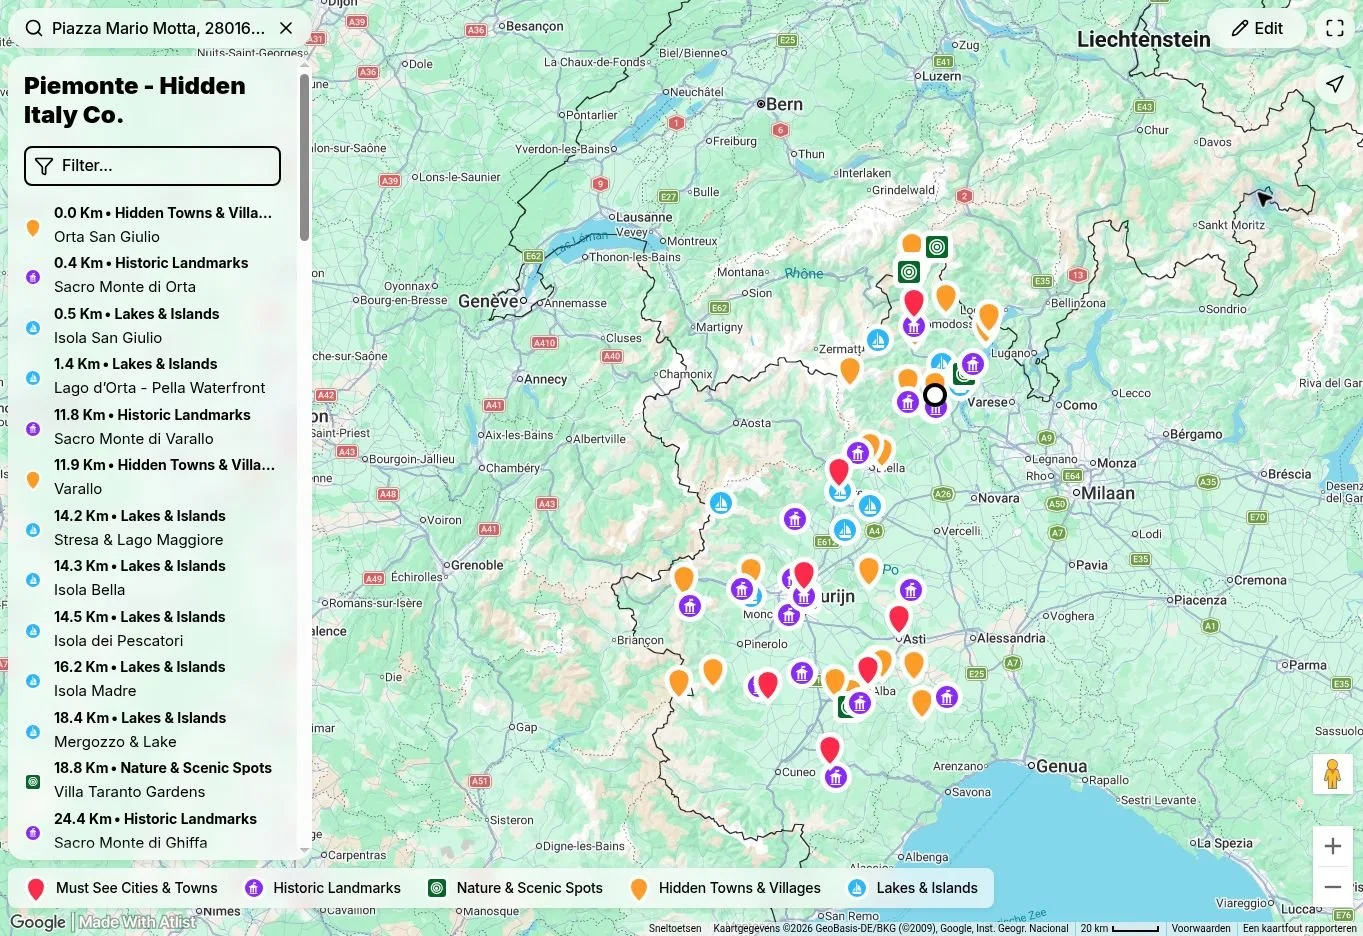The width and height of the screenshot is (1363, 936).
Task: Open the Google logo link
Action: 38,922
